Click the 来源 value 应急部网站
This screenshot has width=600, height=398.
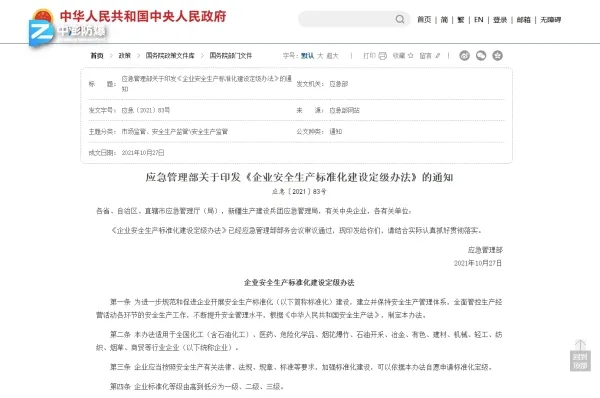pyautogui.click(x=344, y=110)
